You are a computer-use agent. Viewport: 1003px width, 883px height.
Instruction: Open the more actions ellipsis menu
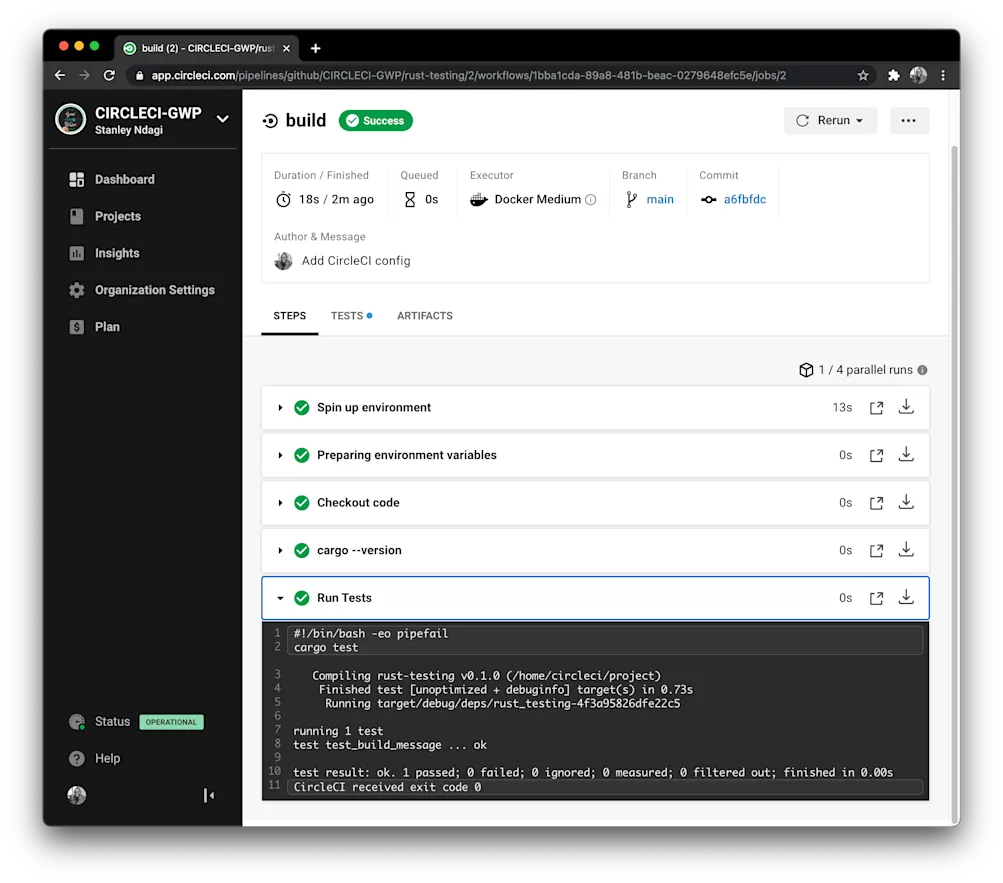(x=909, y=120)
